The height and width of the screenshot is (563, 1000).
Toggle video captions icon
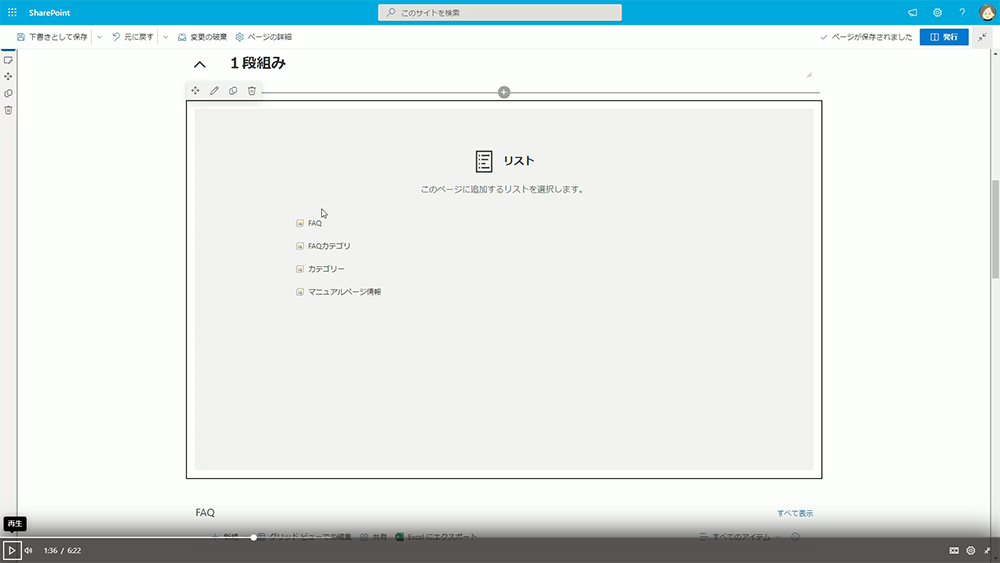(954, 550)
